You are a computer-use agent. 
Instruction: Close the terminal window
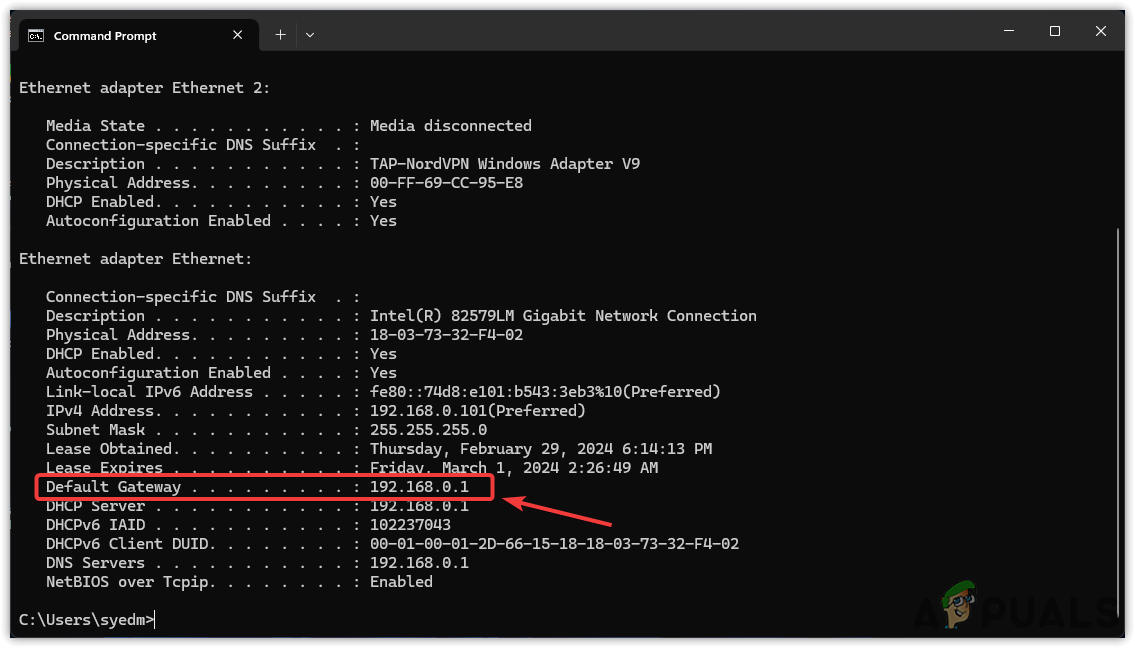[x=1101, y=31]
